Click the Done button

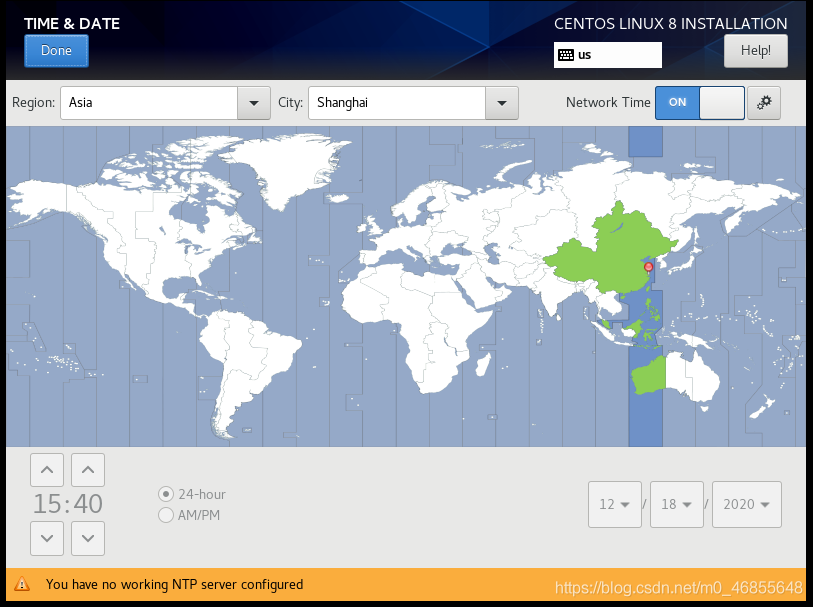click(57, 51)
